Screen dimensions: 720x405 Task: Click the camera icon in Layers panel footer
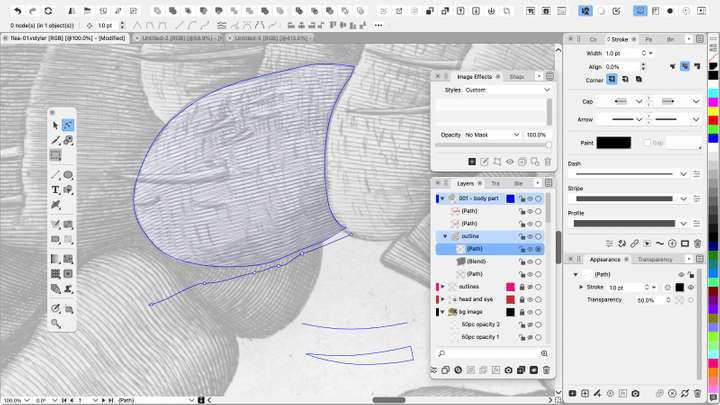coord(508,370)
